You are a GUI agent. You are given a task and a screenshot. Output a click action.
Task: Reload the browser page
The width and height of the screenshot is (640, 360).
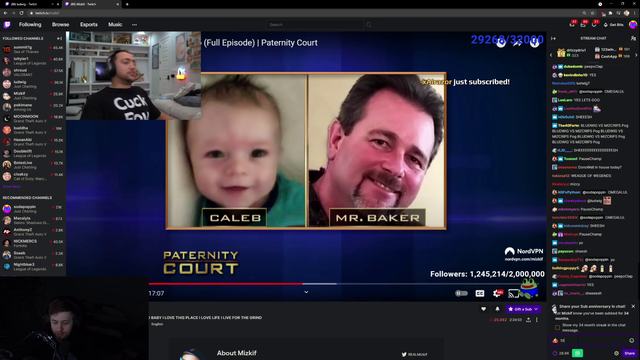click(21, 13)
